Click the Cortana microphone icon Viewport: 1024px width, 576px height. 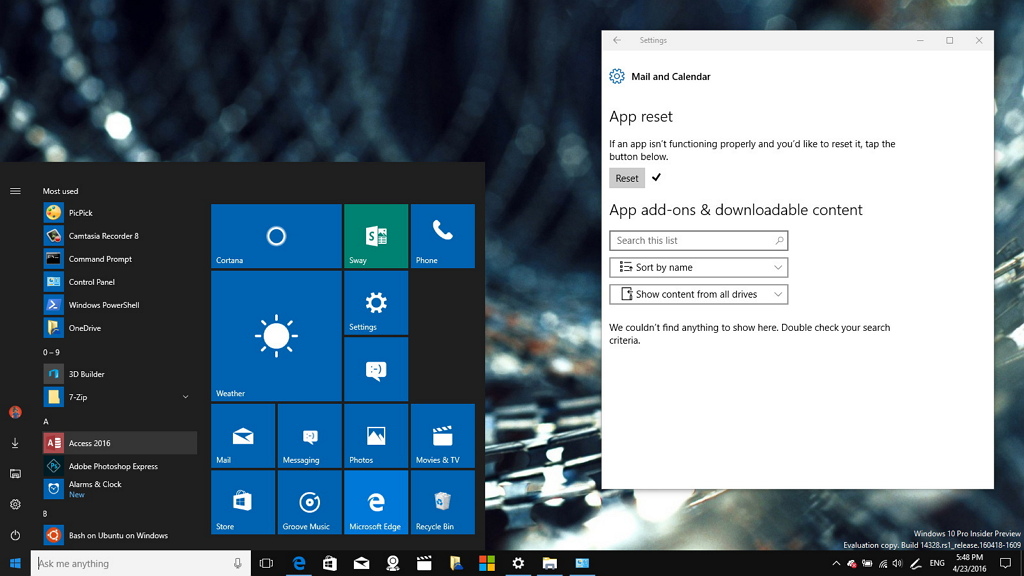pyautogui.click(x=238, y=563)
